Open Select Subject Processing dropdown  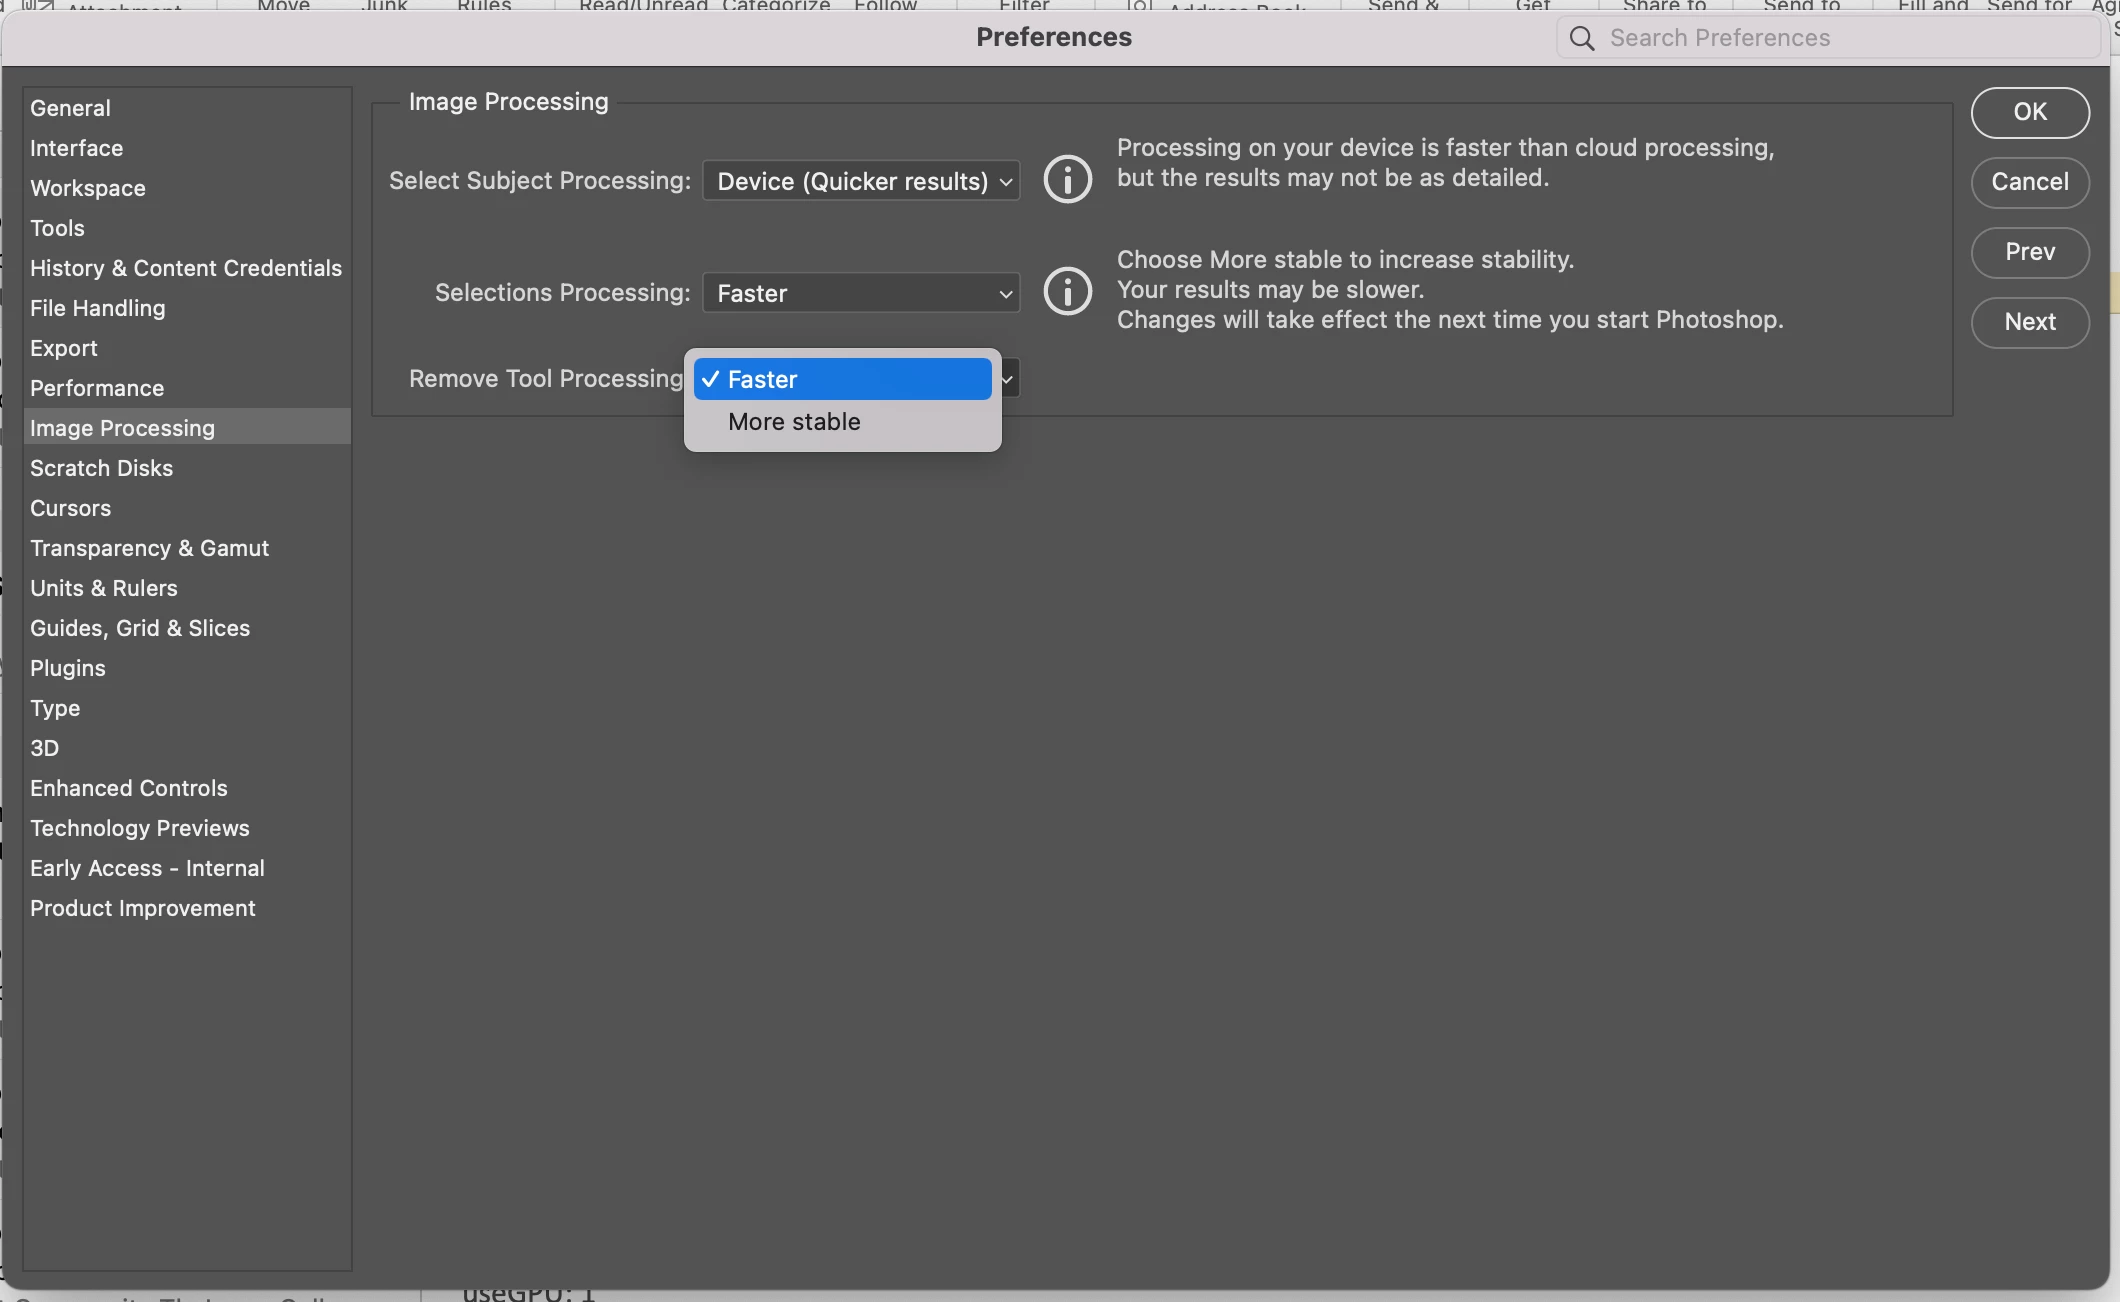click(x=861, y=181)
